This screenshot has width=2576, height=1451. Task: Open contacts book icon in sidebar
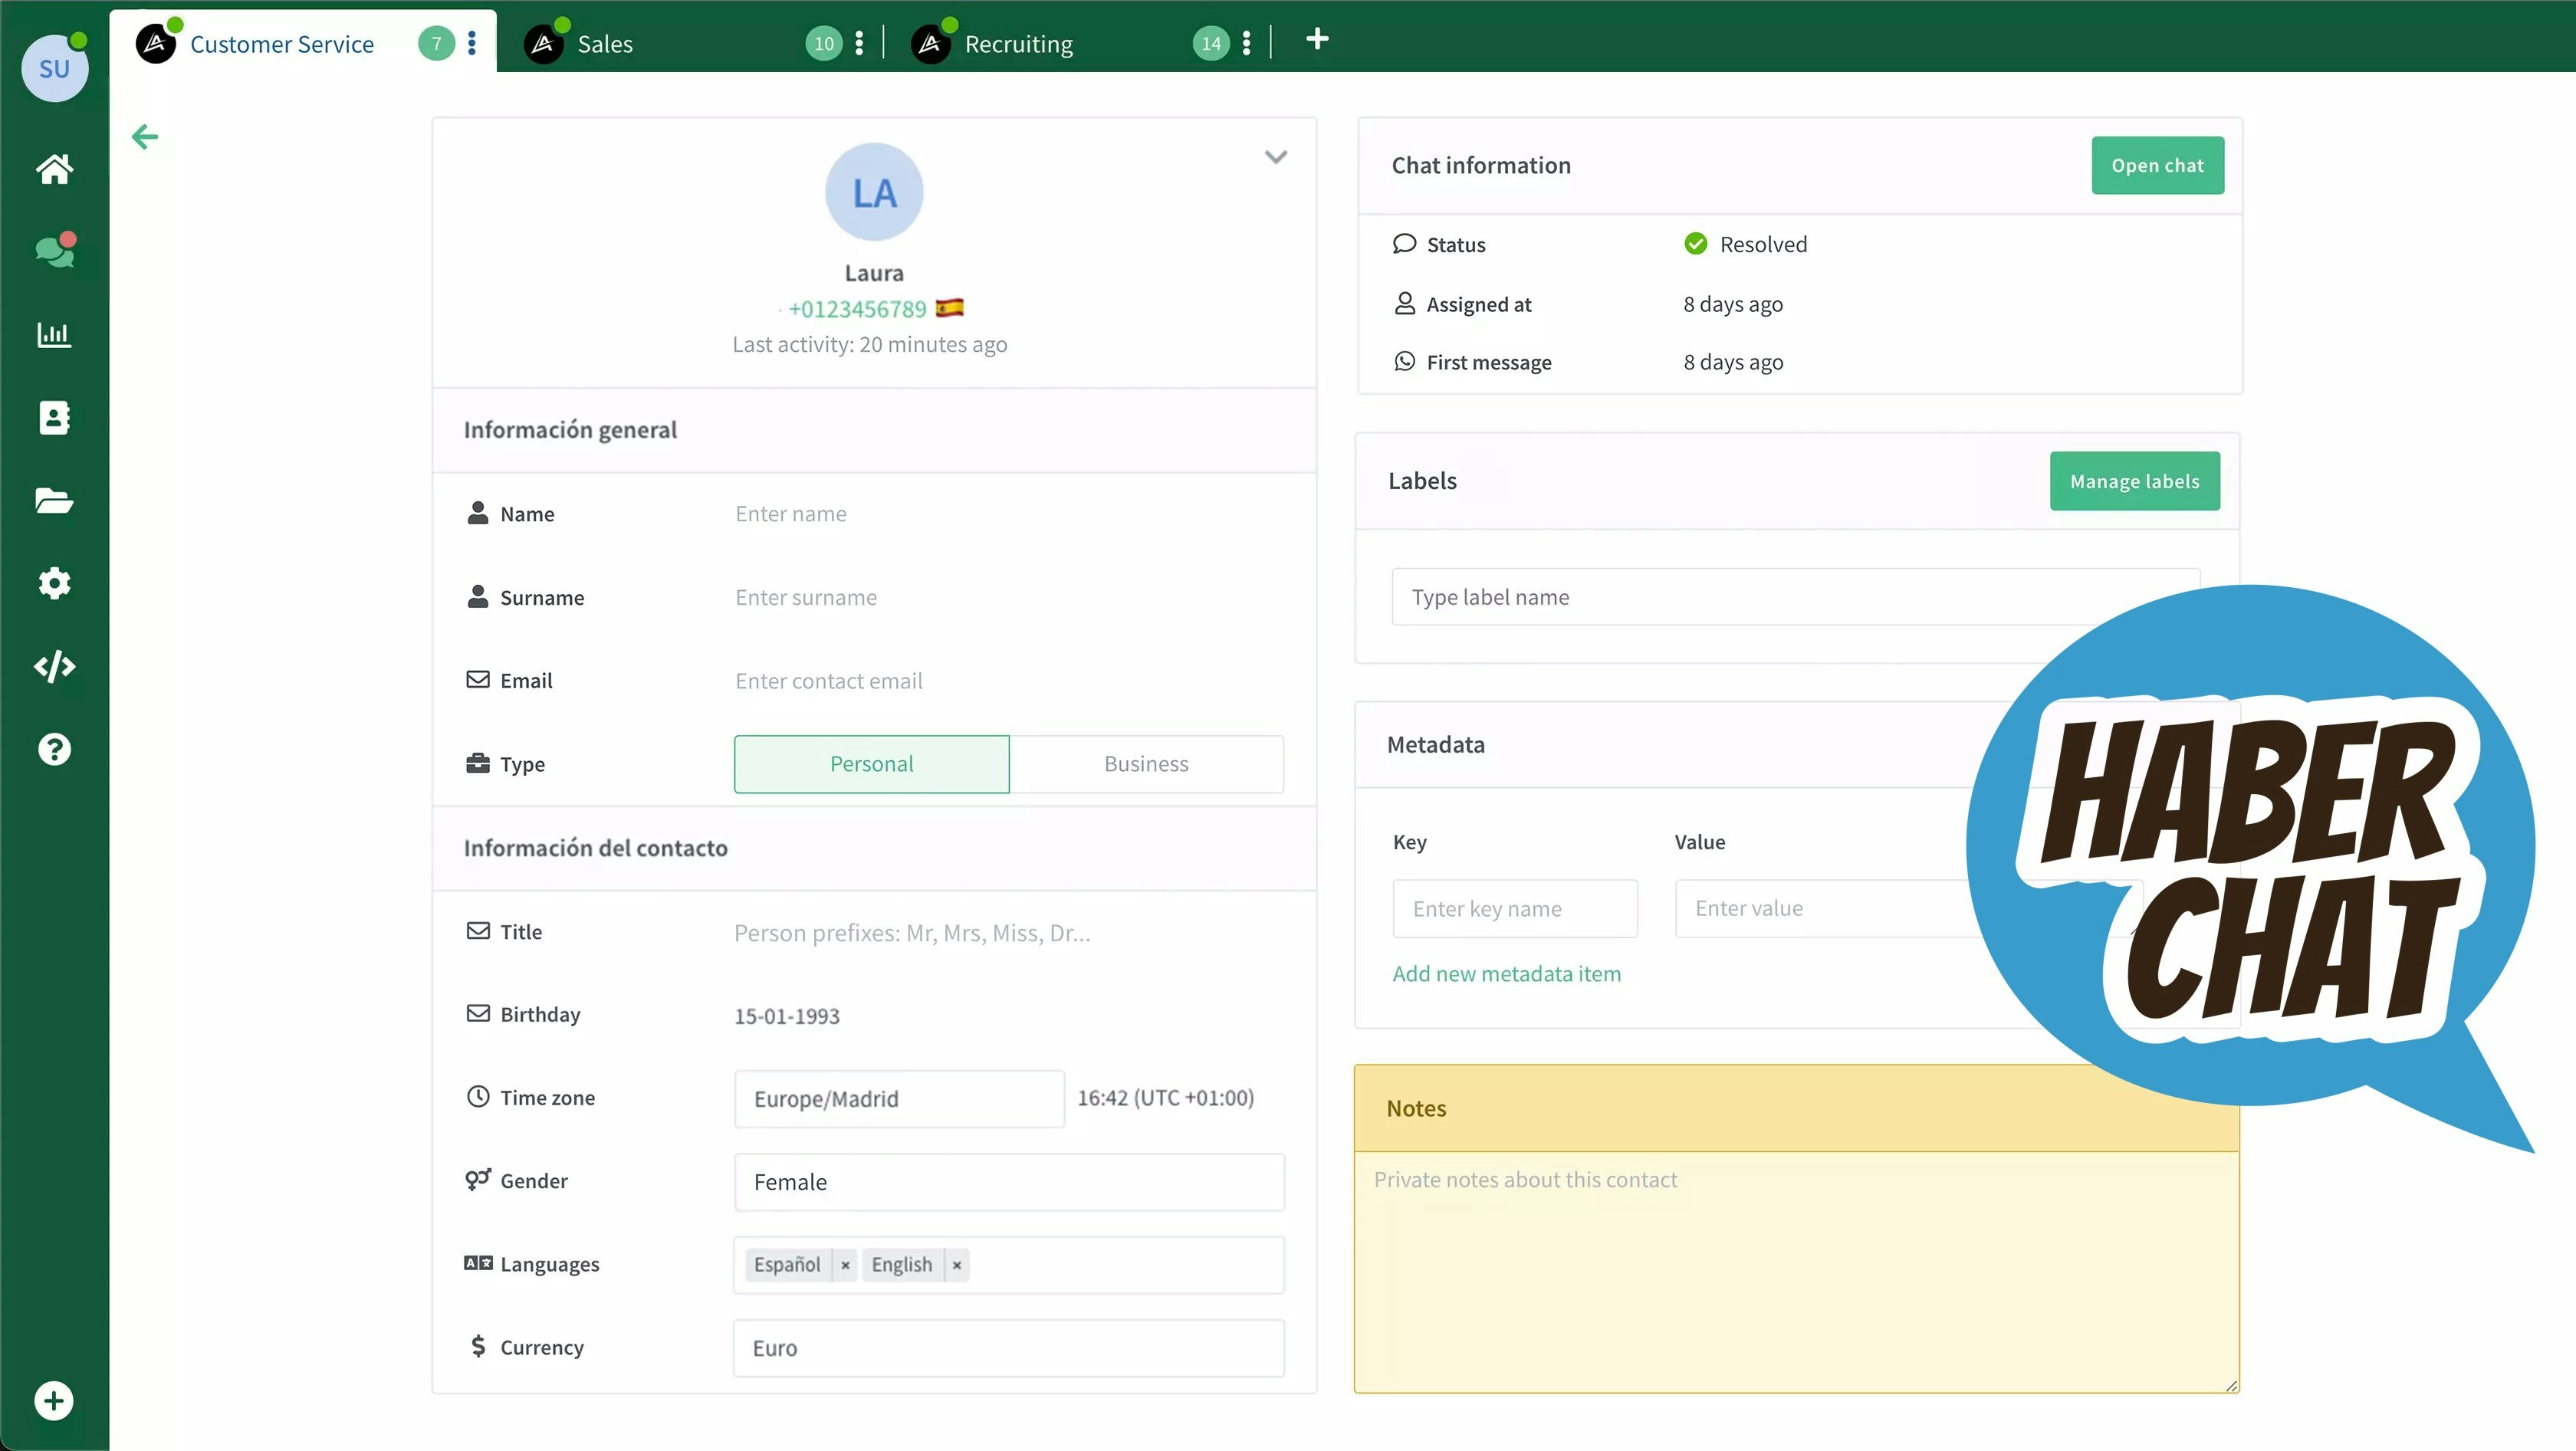tap(54, 417)
